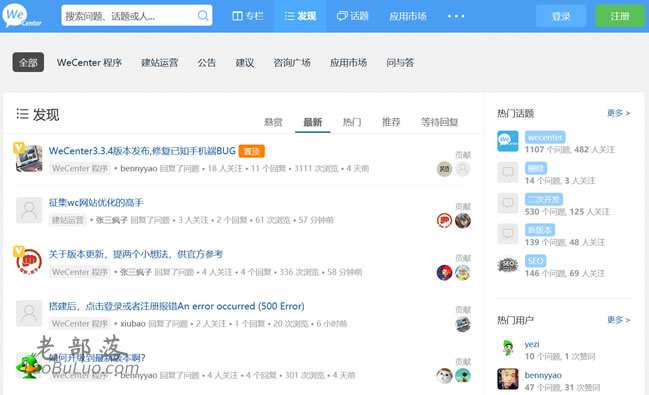Click the search magnifier icon
The height and width of the screenshot is (395, 649).
click(203, 16)
